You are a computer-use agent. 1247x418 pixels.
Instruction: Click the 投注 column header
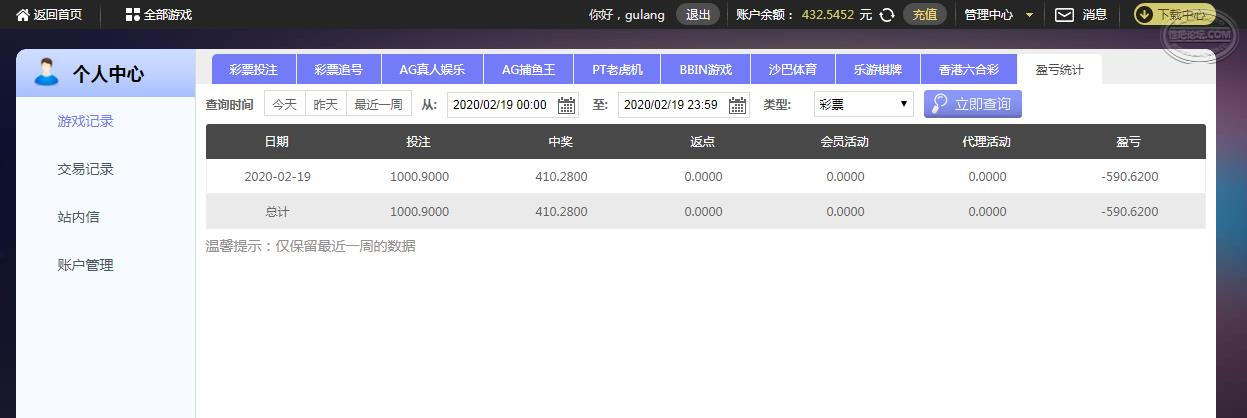point(419,142)
